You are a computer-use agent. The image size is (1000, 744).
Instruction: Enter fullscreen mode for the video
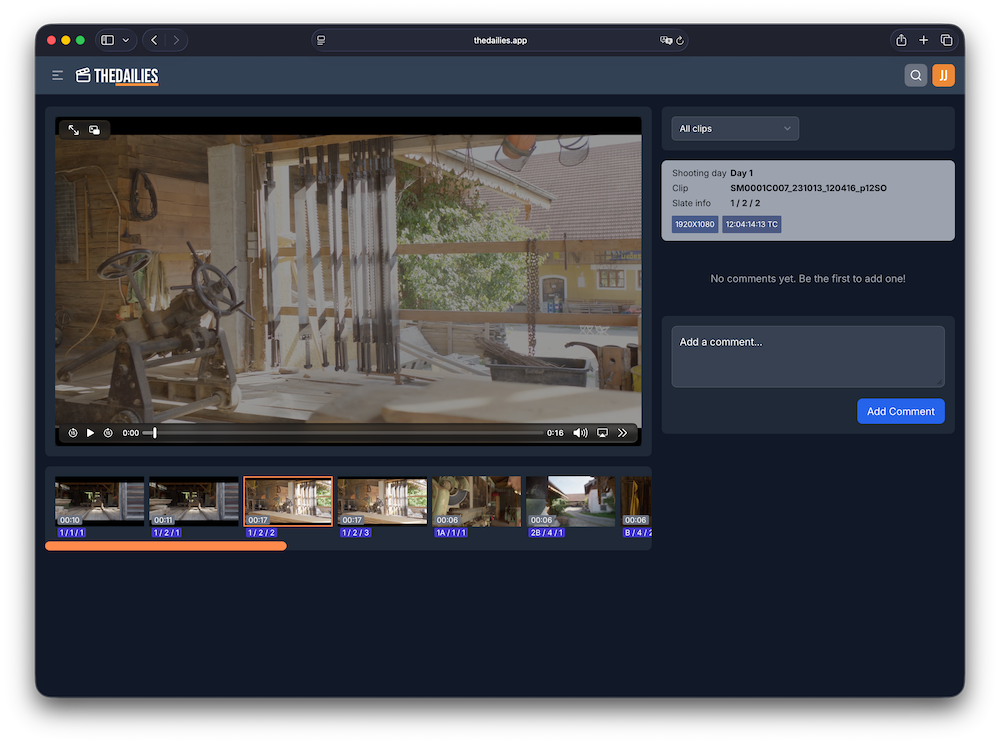(x=74, y=130)
